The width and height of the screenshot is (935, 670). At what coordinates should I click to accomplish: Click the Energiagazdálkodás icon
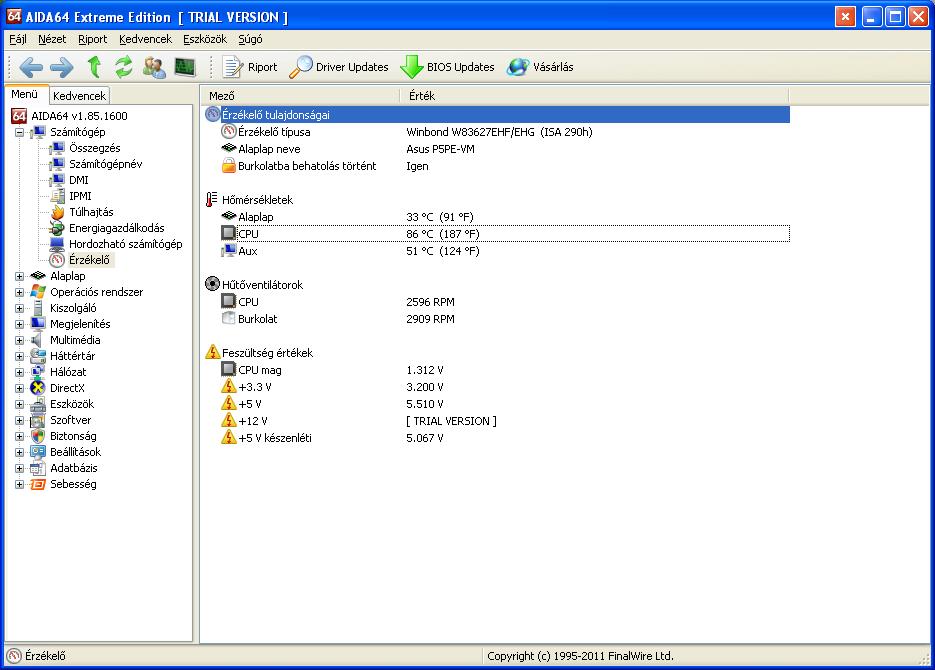(x=57, y=228)
